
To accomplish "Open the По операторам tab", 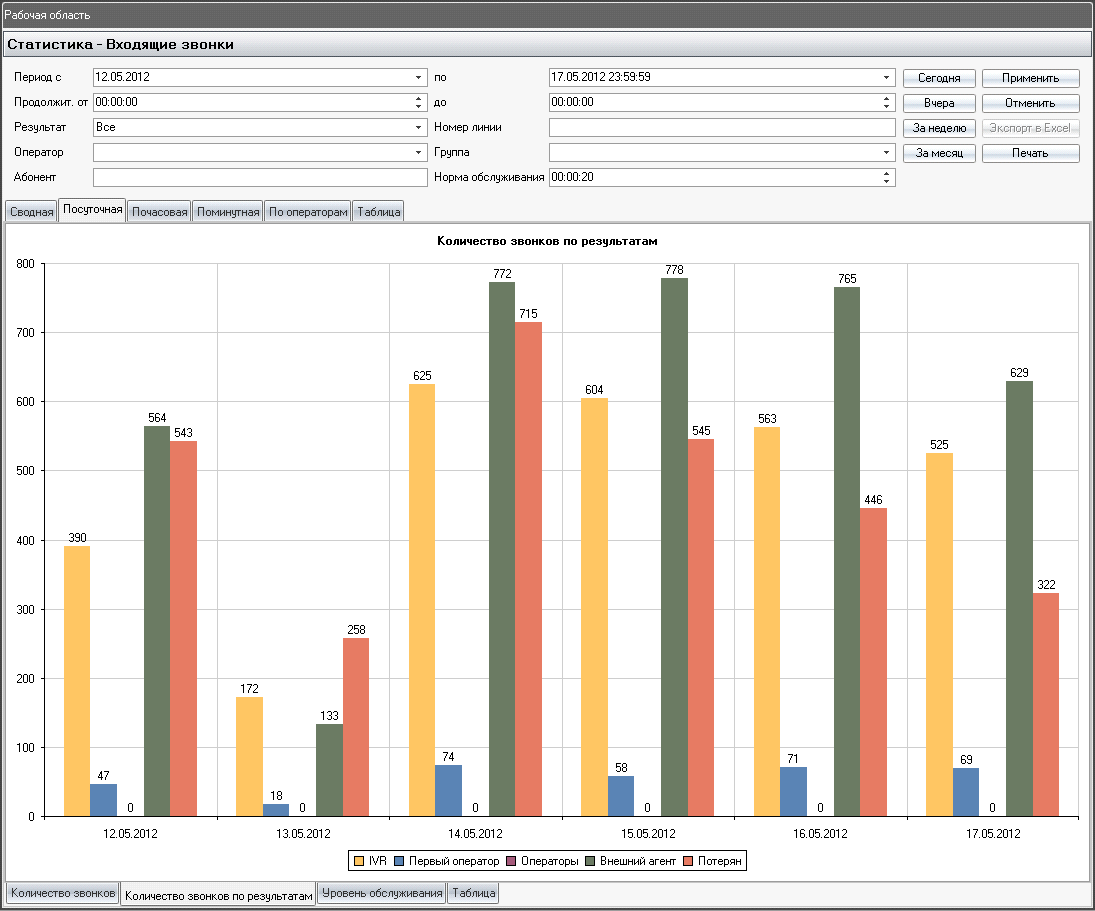I will click(308, 212).
